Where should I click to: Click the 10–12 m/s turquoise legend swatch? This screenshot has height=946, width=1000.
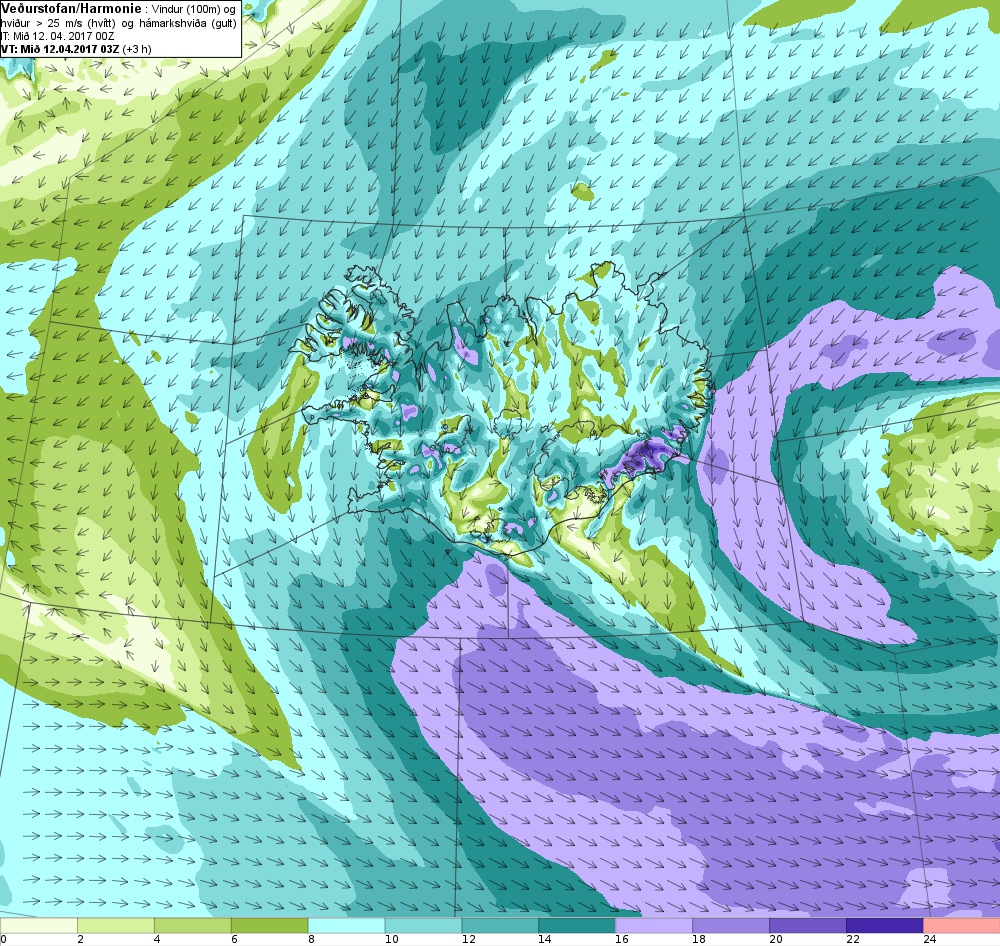click(423, 925)
